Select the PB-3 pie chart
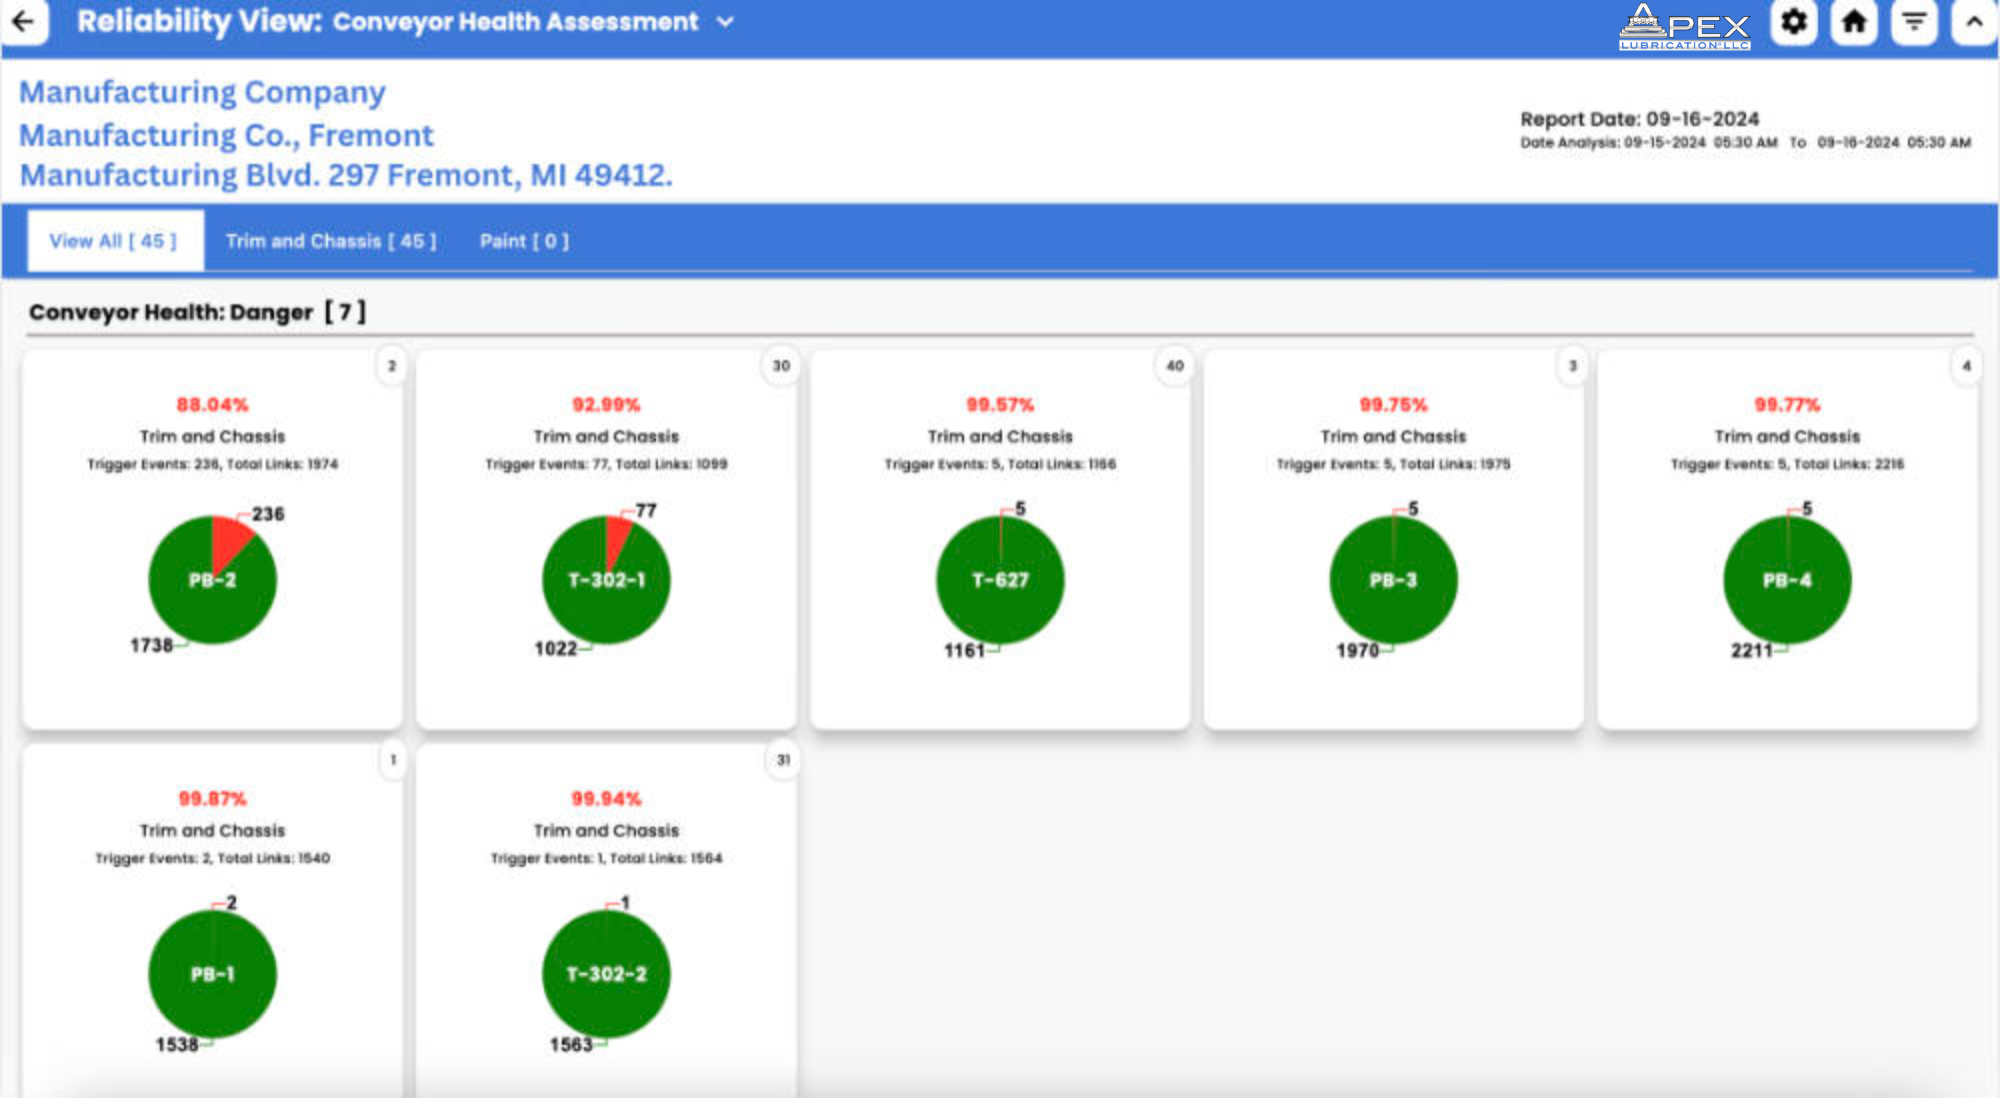Screen dimensions: 2000x1098 coord(1393,580)
